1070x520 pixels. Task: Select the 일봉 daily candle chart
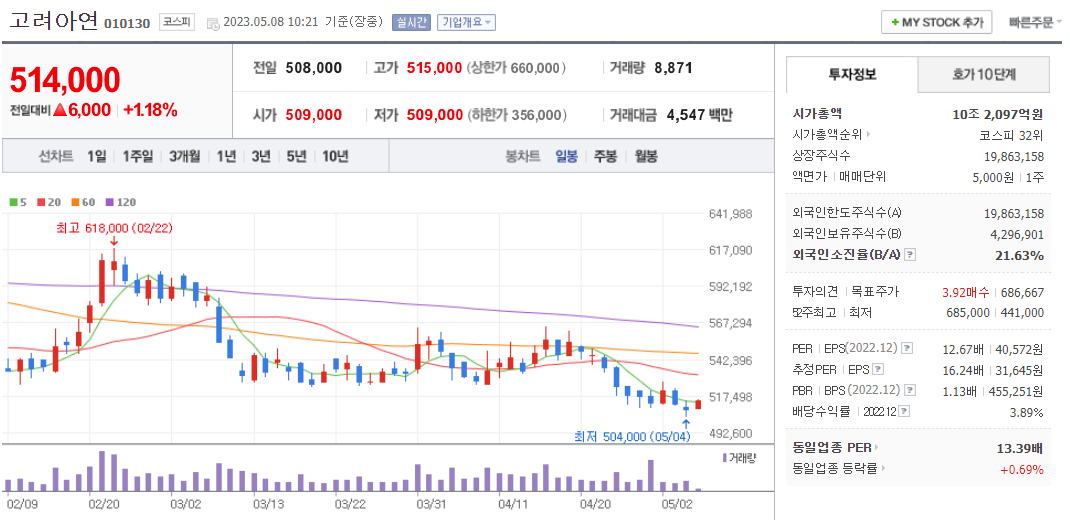[x=566, y=156]
